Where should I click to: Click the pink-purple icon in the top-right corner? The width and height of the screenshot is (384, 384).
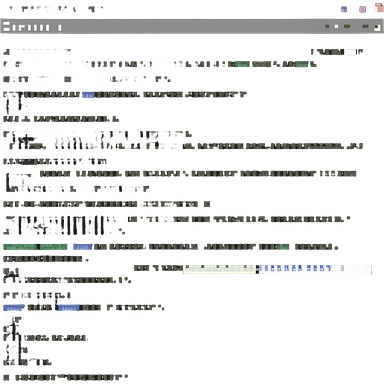tap(362, 9)
